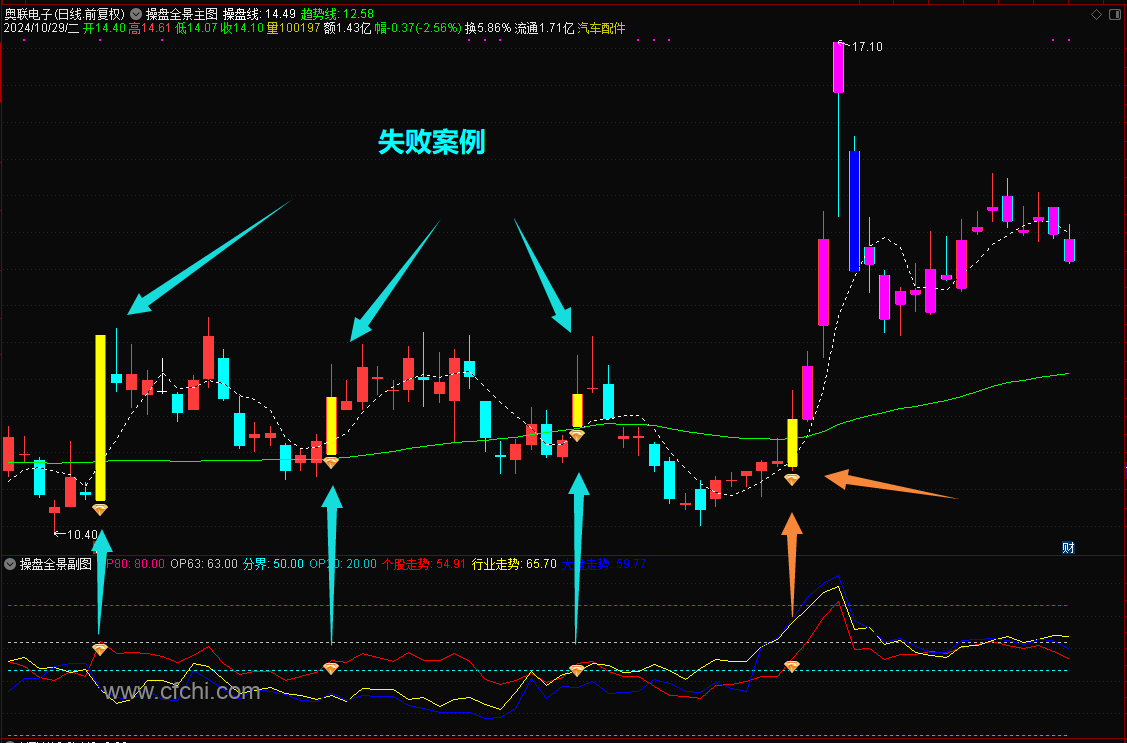This screenshot has height=743, width=1127.
Task: Click the 分界: 50.00 value
Action: coord(273,564)
